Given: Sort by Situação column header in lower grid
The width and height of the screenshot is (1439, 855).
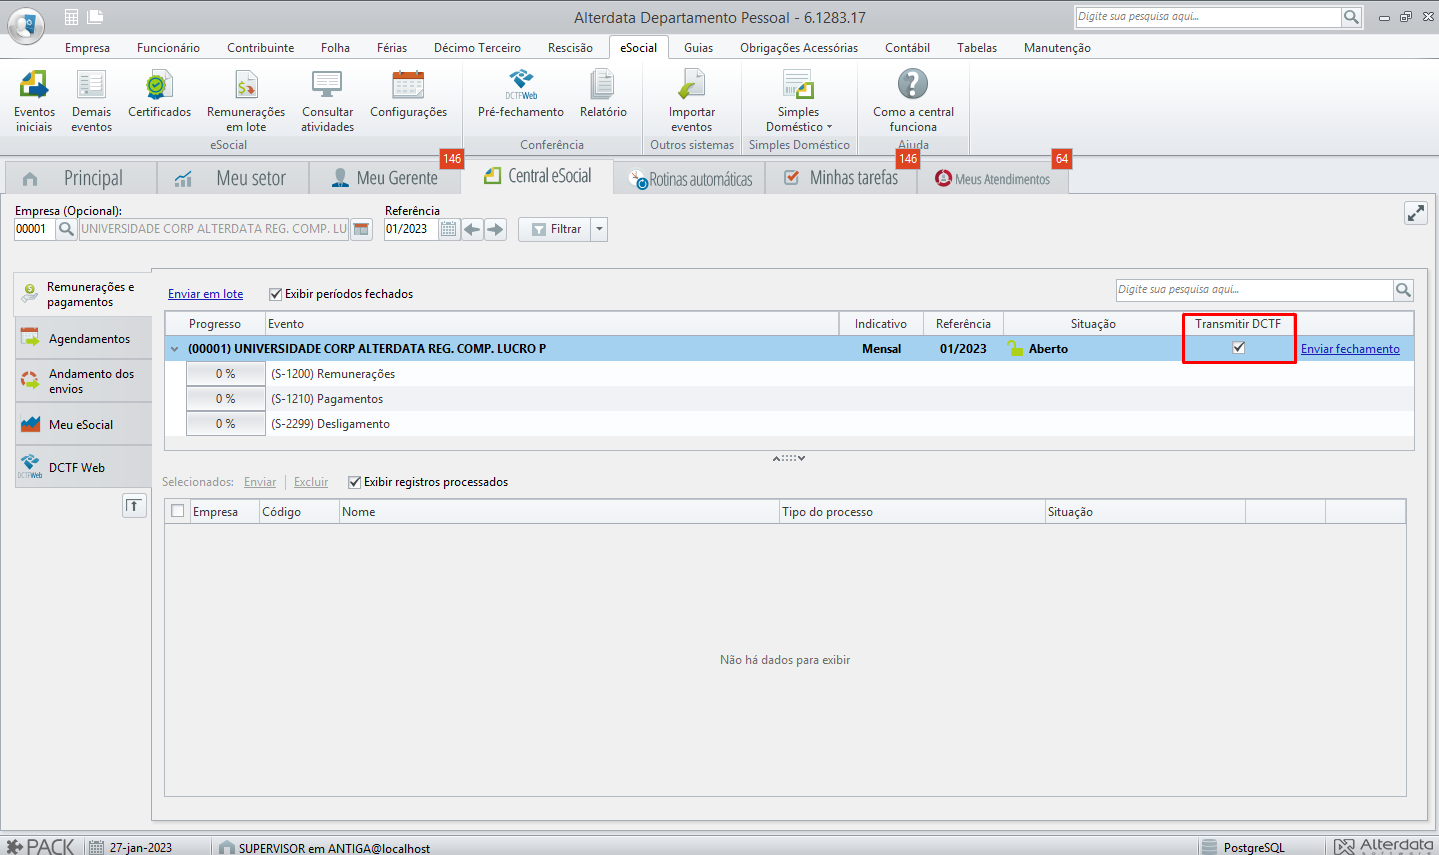Looking at the screenshot, I should (1145, 512).
